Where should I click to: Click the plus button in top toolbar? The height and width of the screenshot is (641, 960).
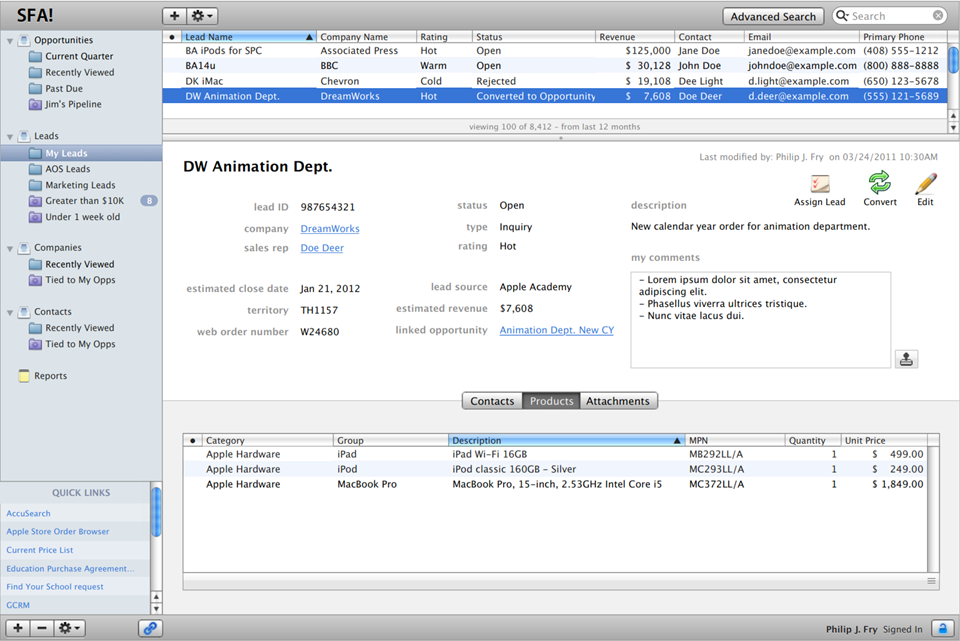coord(176,16)
